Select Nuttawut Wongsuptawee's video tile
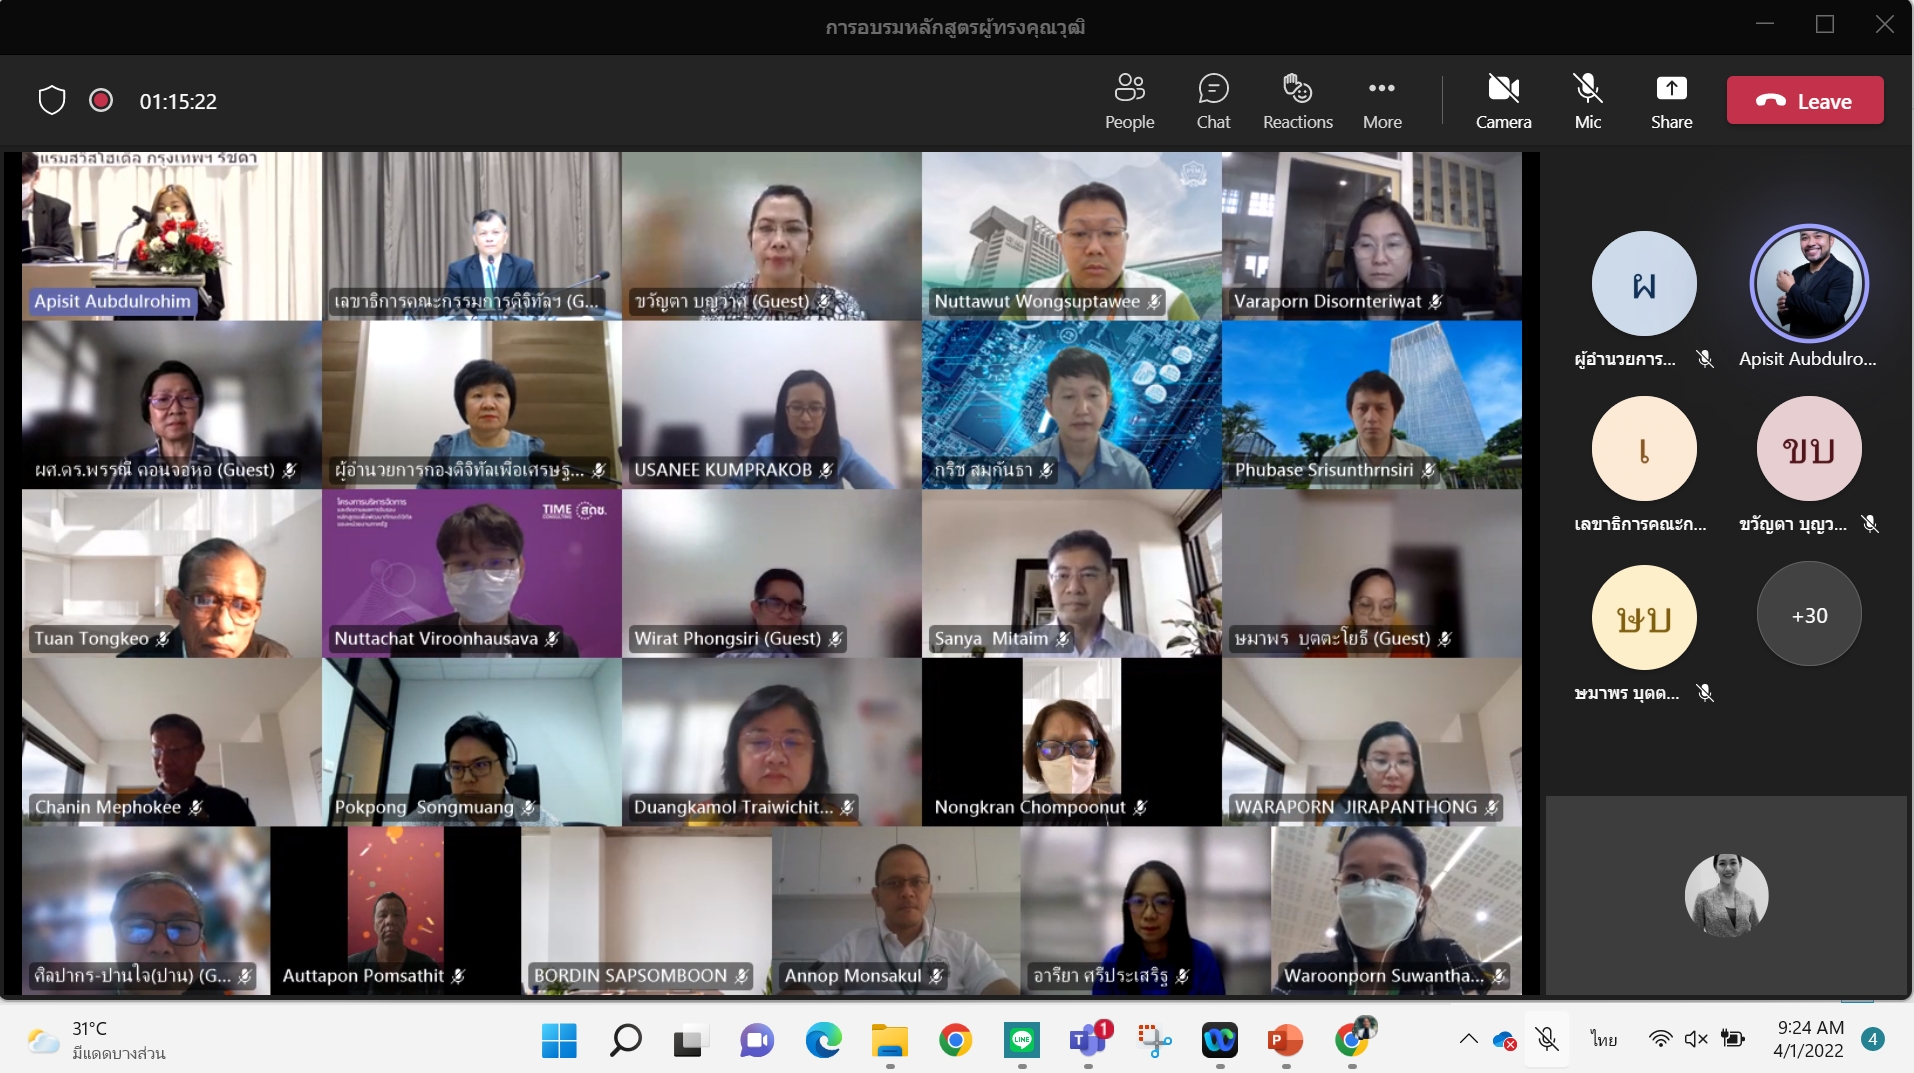The width and height of the screenshot is (1914, 1073). [x=1071, y=236]
